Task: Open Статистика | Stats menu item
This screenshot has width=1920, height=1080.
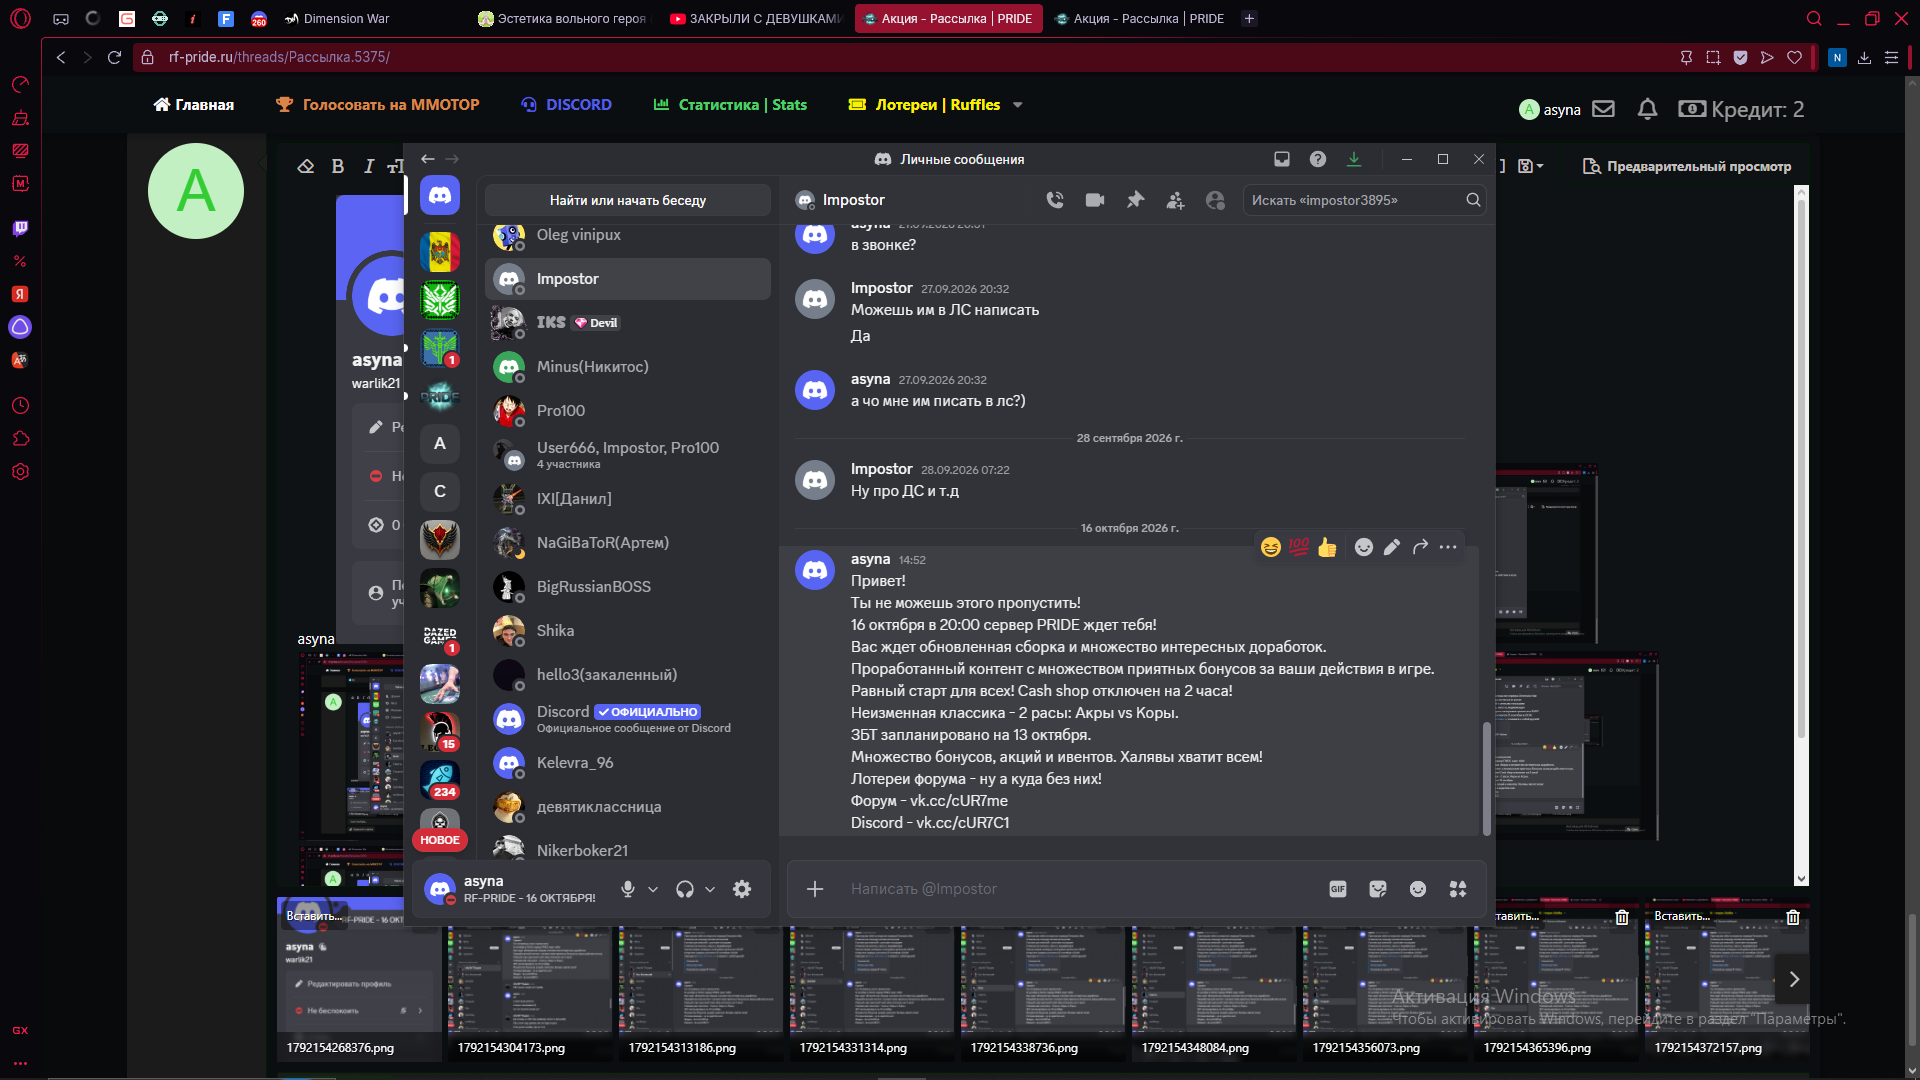Action: point(730,105)
